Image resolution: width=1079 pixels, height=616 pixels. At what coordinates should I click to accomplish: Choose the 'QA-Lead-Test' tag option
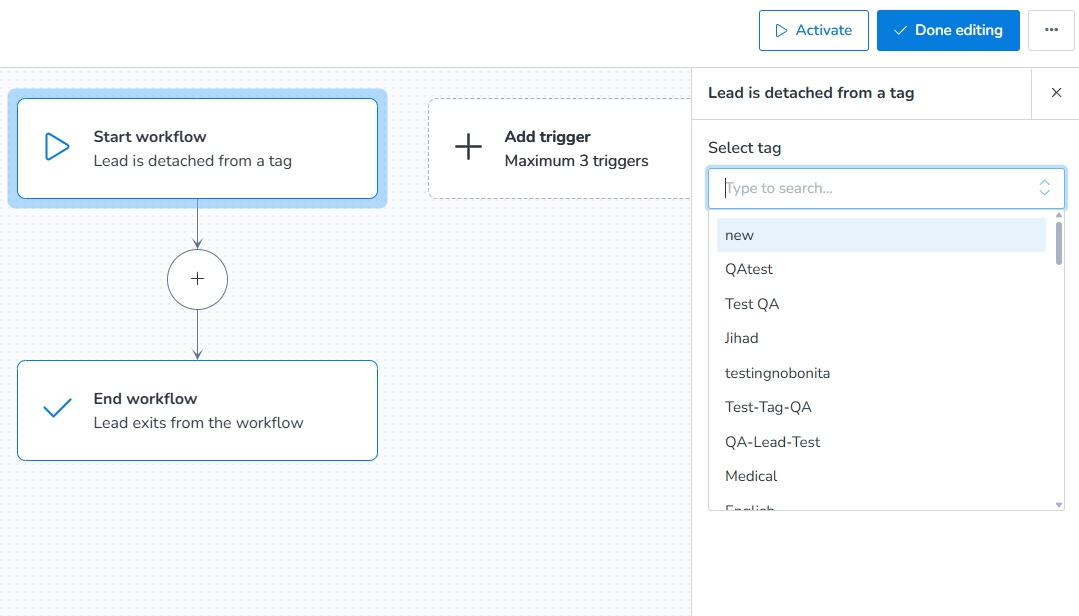click(x=881, y=442)
